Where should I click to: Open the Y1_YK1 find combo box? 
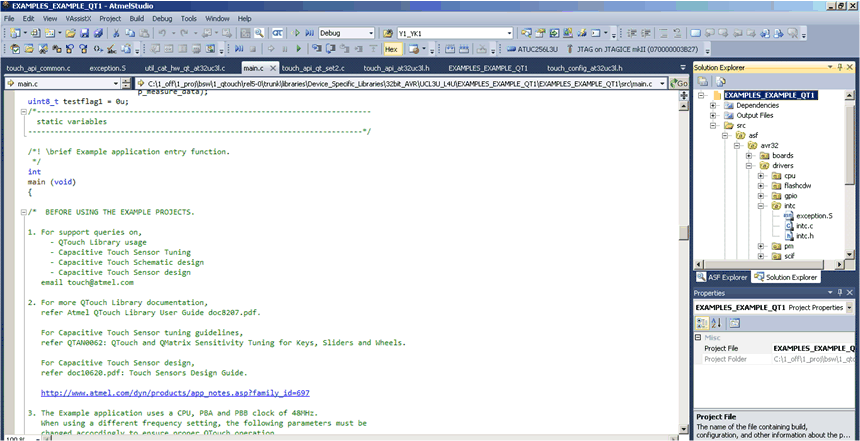click(509, 33)
